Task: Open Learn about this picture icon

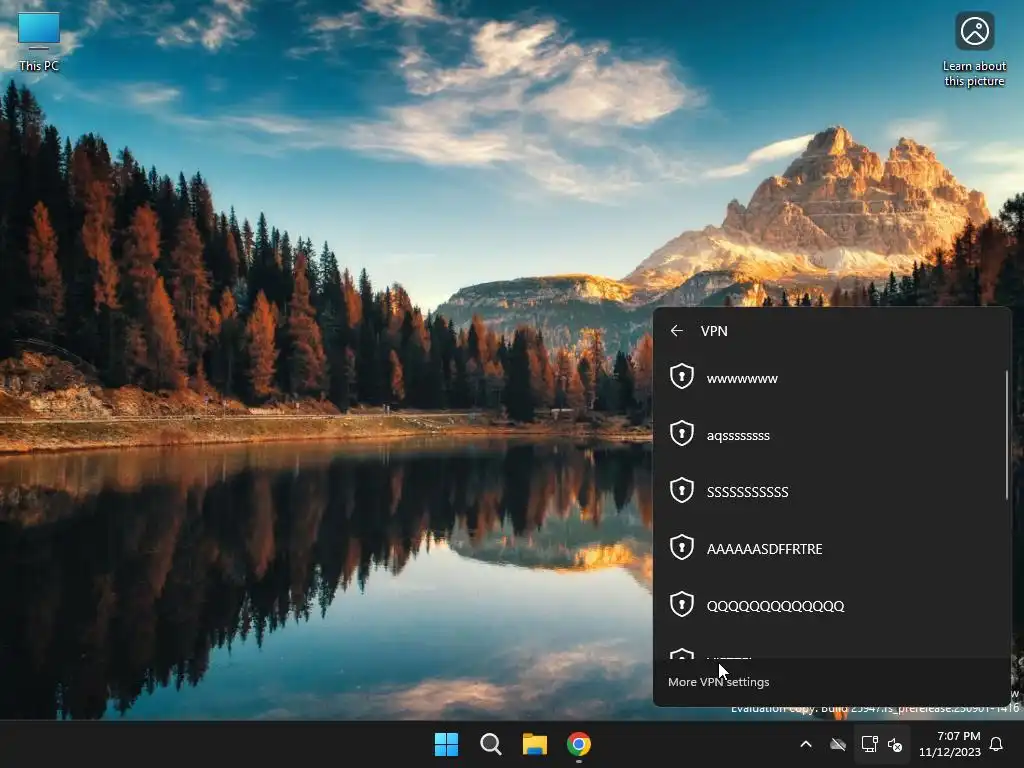Action: (x=974, y=50)
